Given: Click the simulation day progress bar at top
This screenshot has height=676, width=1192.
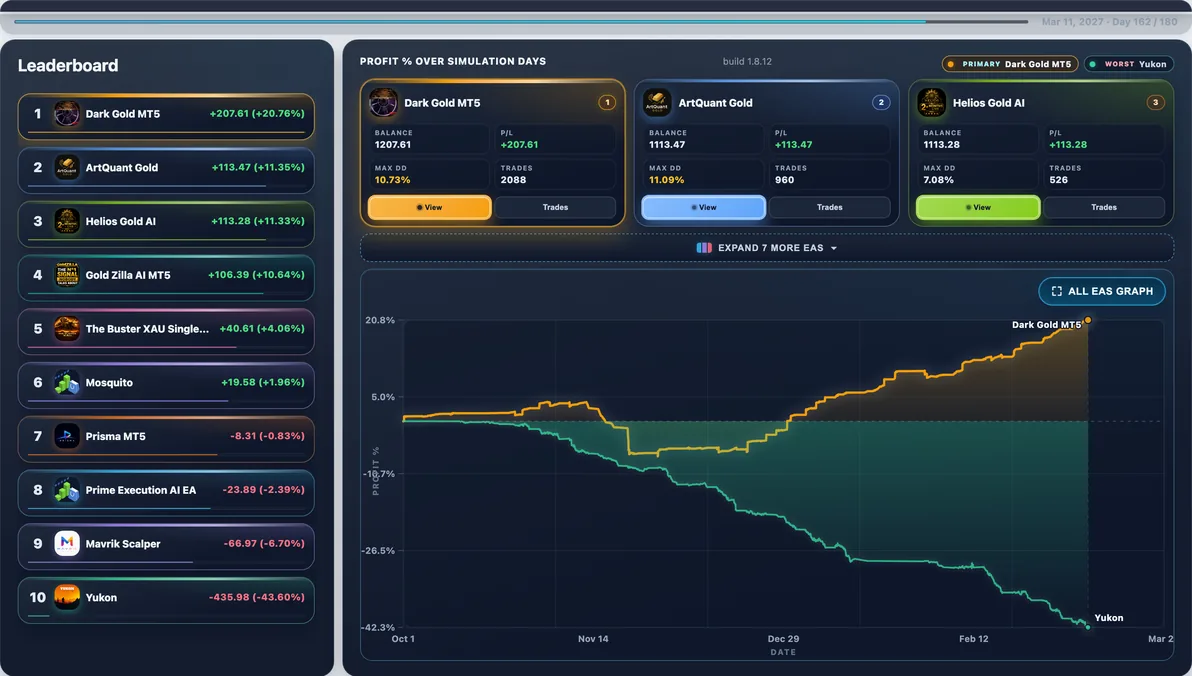Looking at the screenshot, I should [x=521, y=21].
